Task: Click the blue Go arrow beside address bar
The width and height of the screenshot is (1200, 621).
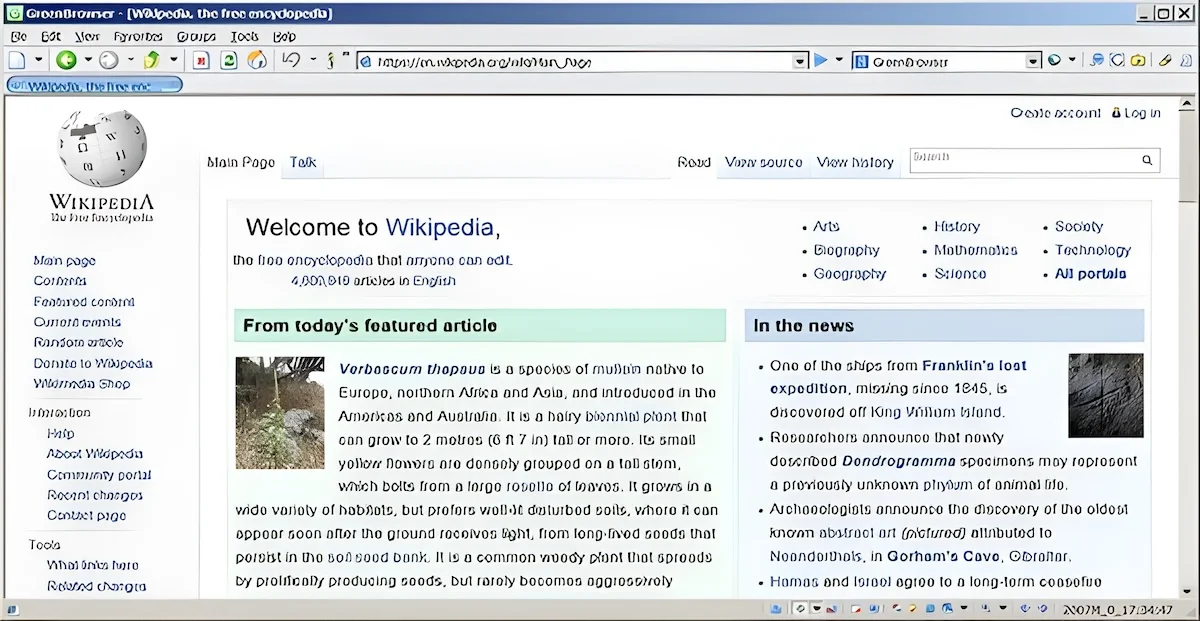Action: tap(820, 60)
